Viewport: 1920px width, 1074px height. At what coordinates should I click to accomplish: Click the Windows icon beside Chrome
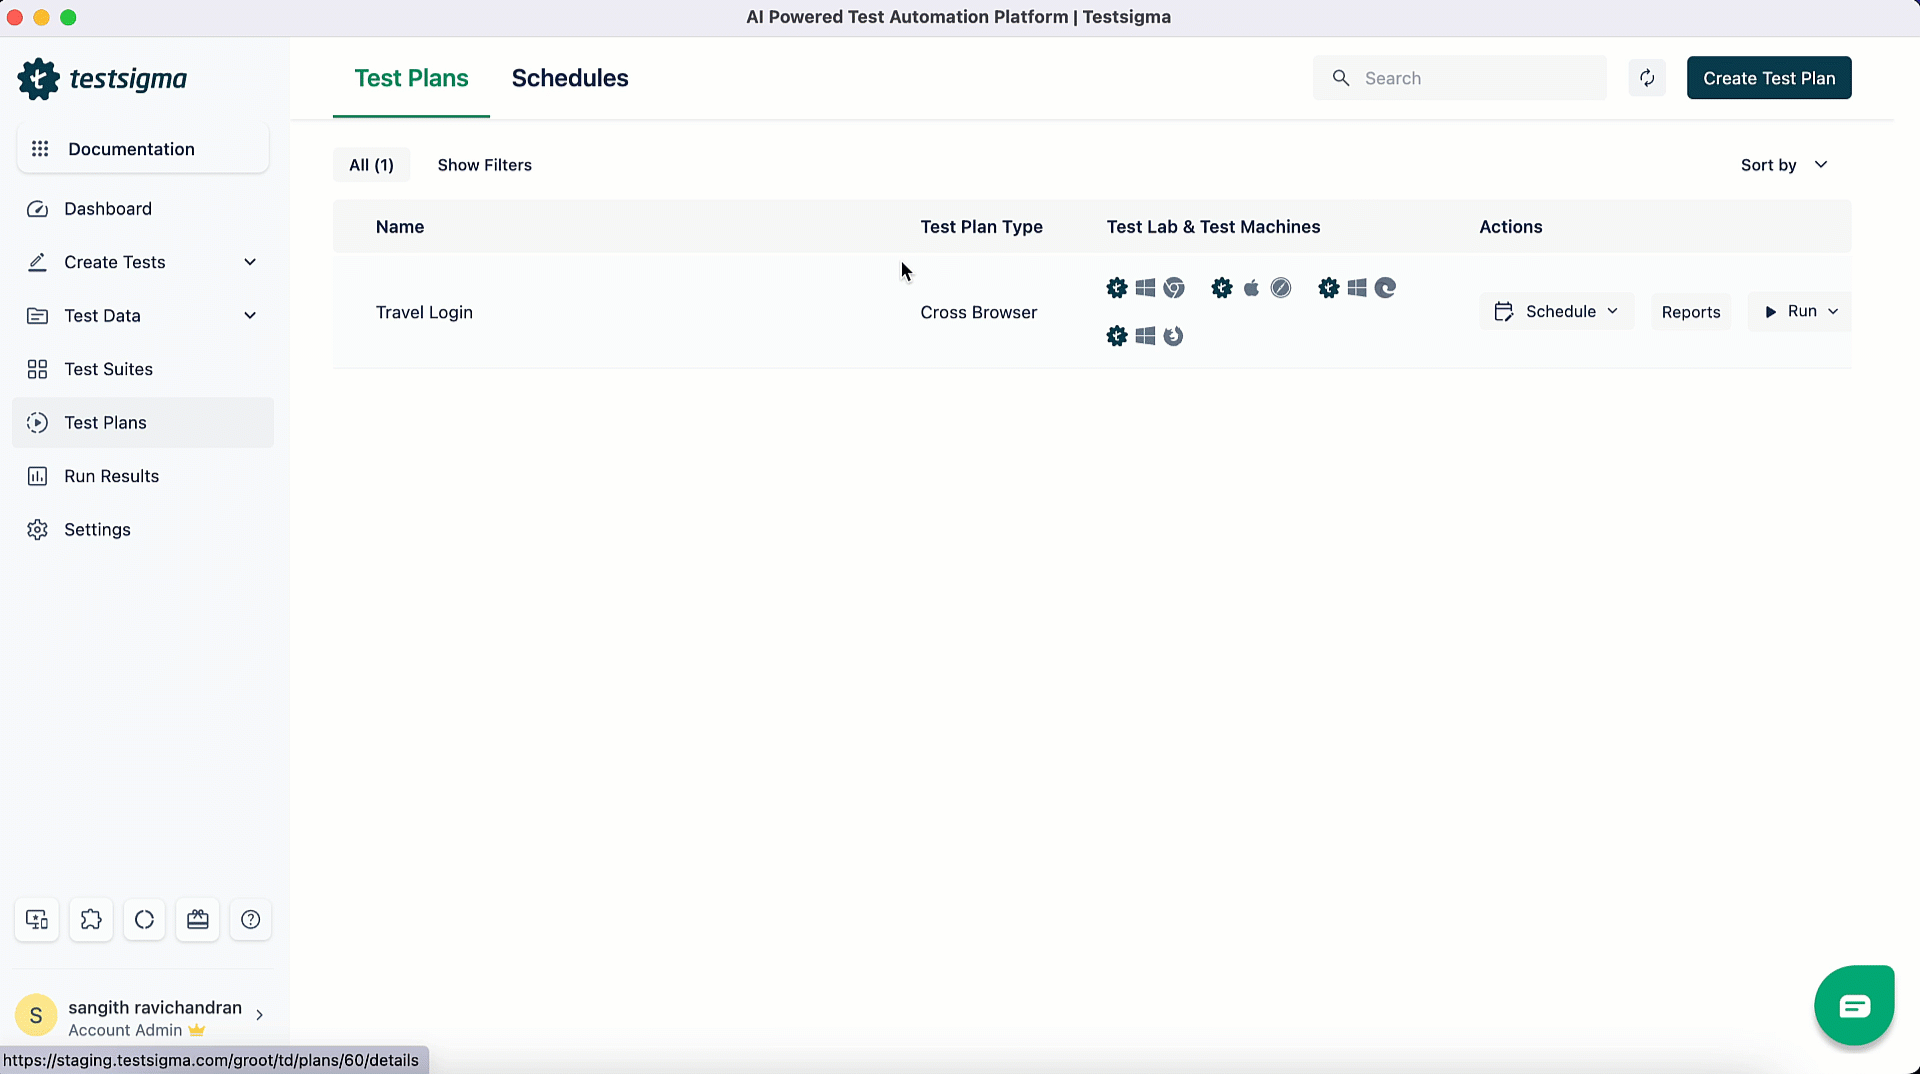click(1146, 288)
